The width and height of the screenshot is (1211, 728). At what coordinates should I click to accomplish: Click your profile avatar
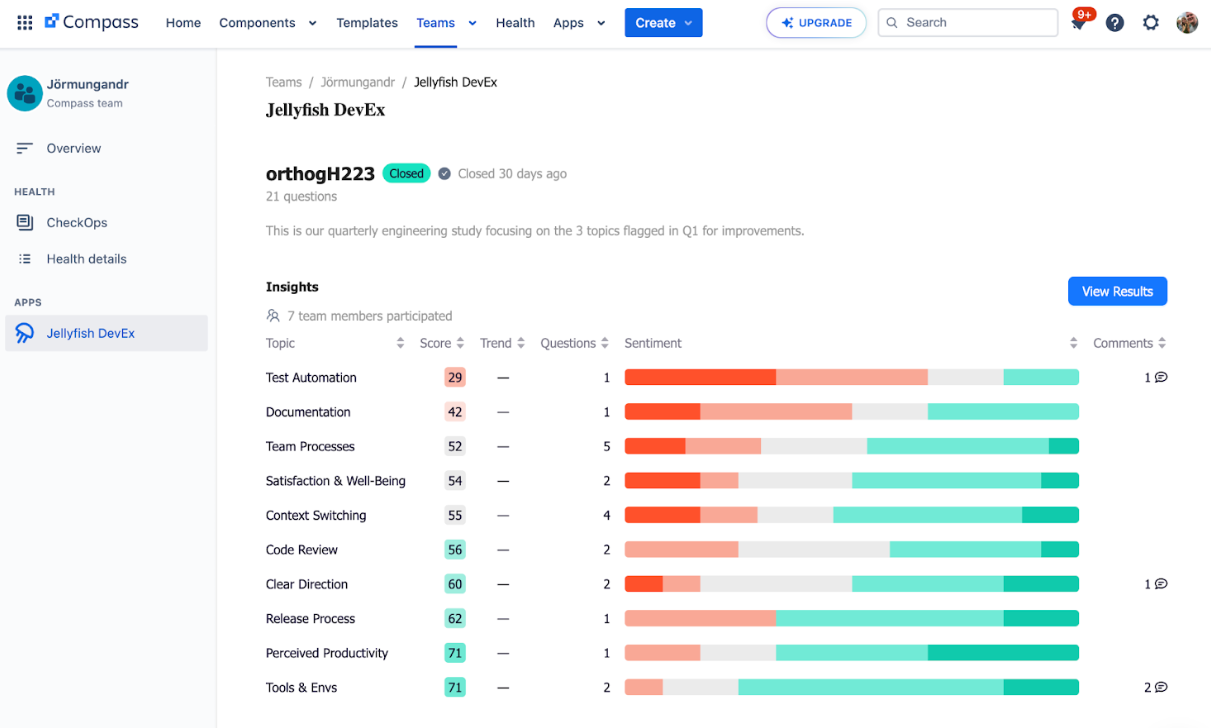[x=1186, y=22]
